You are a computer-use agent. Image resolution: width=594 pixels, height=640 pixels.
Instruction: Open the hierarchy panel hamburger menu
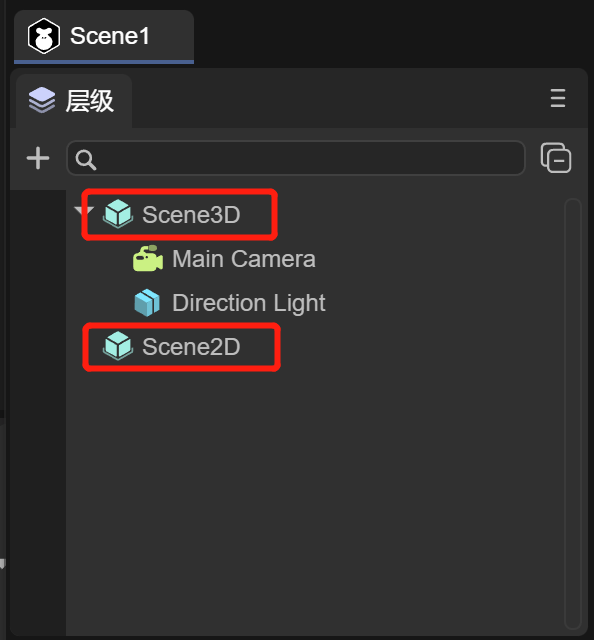tap(558, 98)
